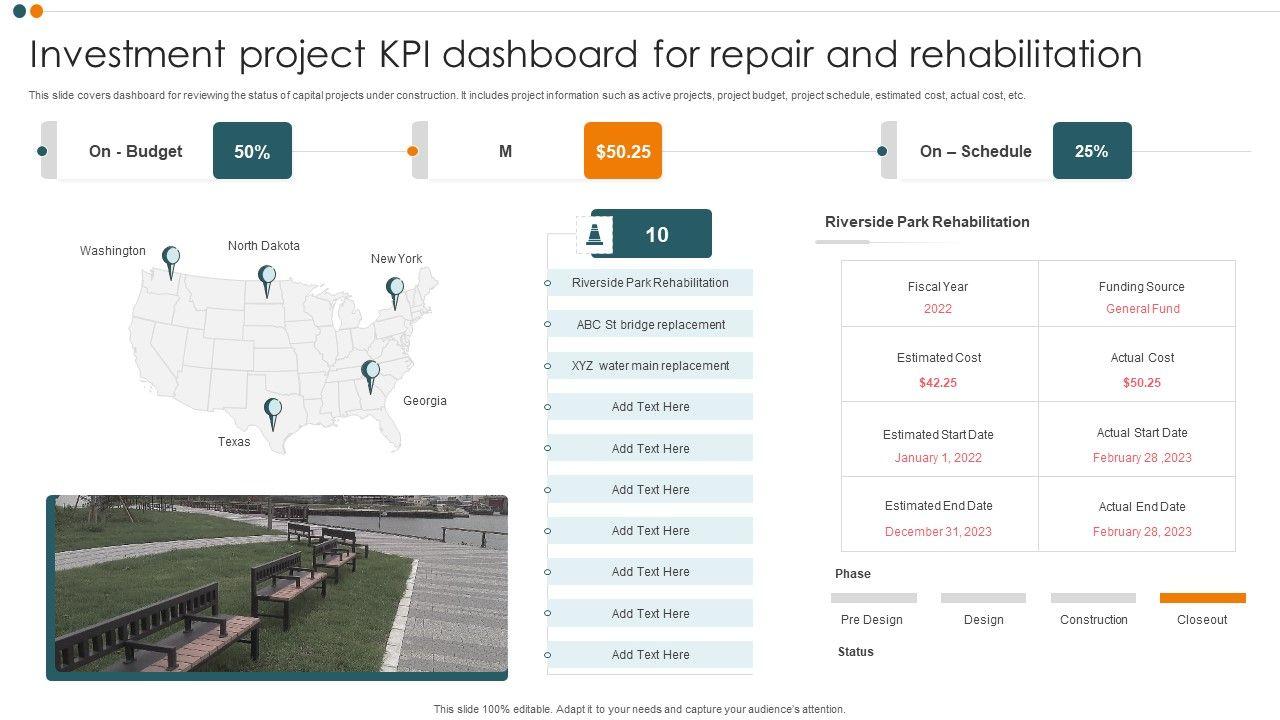
Task: Select the XYZ water main replacement bullet
Action: tap(548, 366)
